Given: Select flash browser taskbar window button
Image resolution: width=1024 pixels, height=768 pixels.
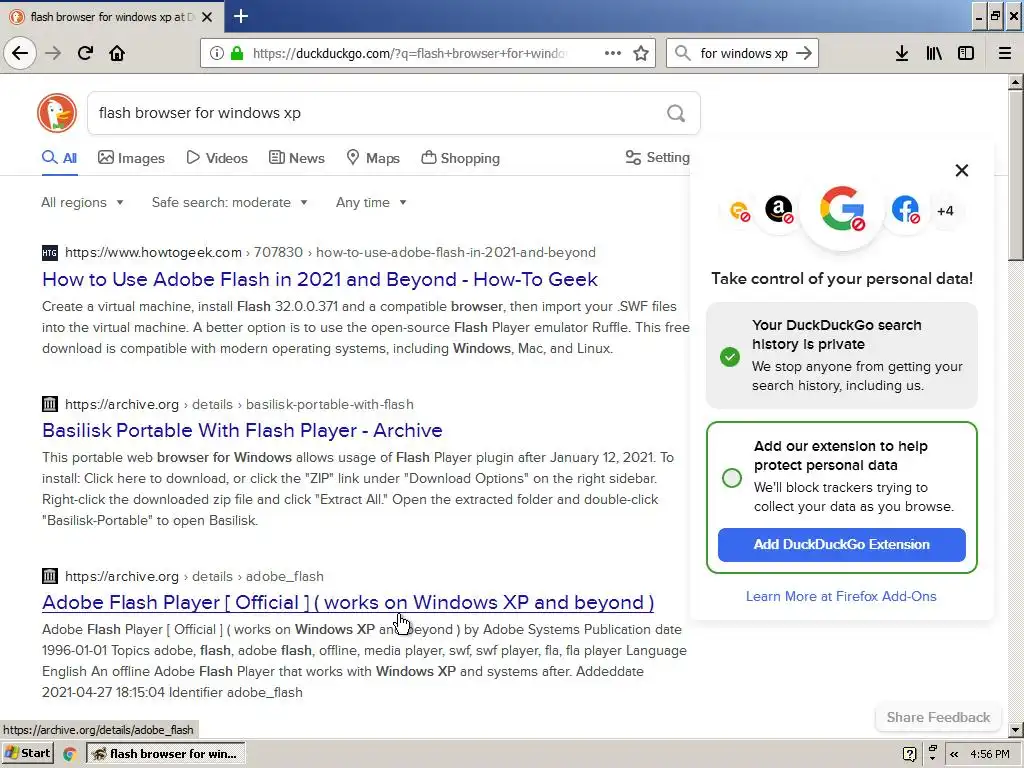Looking at the screenshot, I should pyautogui.click(x=167, y=754).
